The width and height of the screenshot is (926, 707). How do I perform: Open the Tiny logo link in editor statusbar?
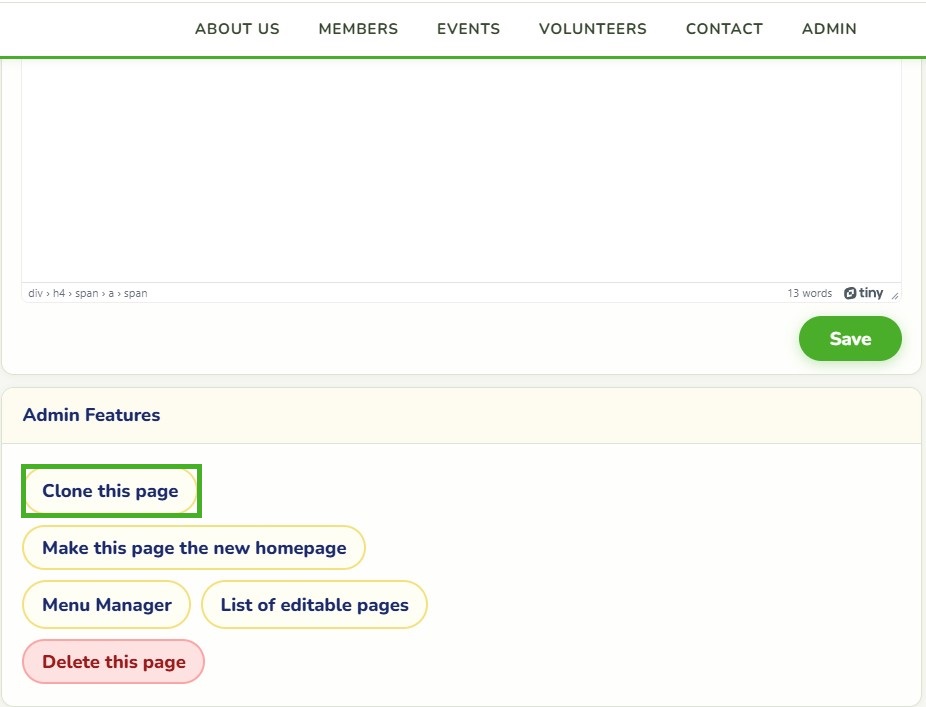[x=863, y=293]
